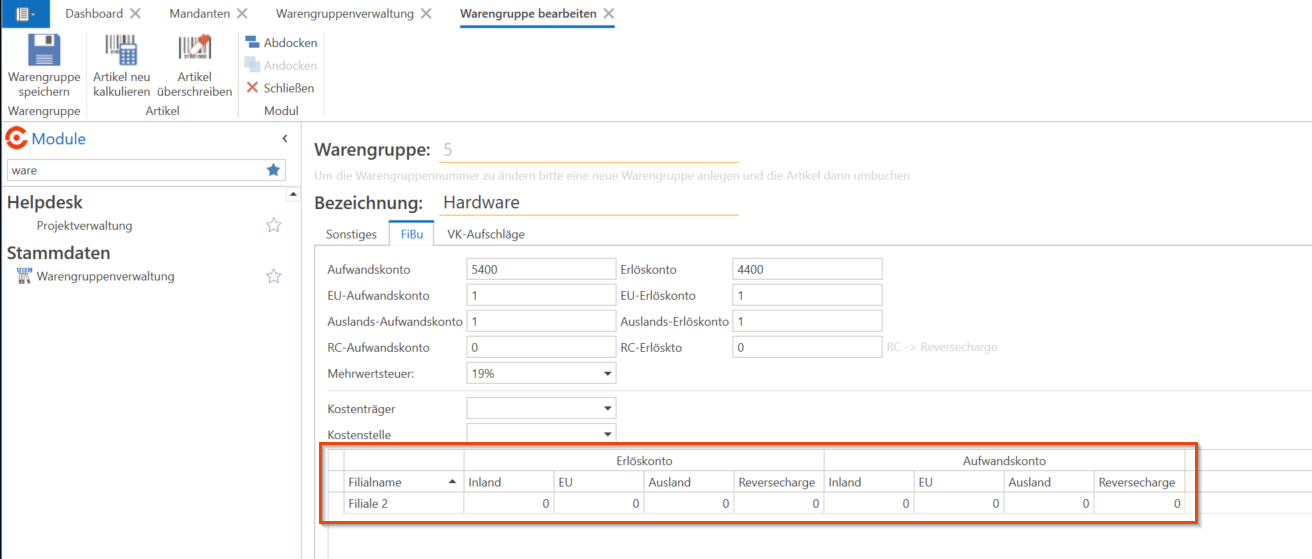Click the RC-Erlöskto field
Image resolution: width=1312 pixels, height=559 pixels.
coord(807,347)
